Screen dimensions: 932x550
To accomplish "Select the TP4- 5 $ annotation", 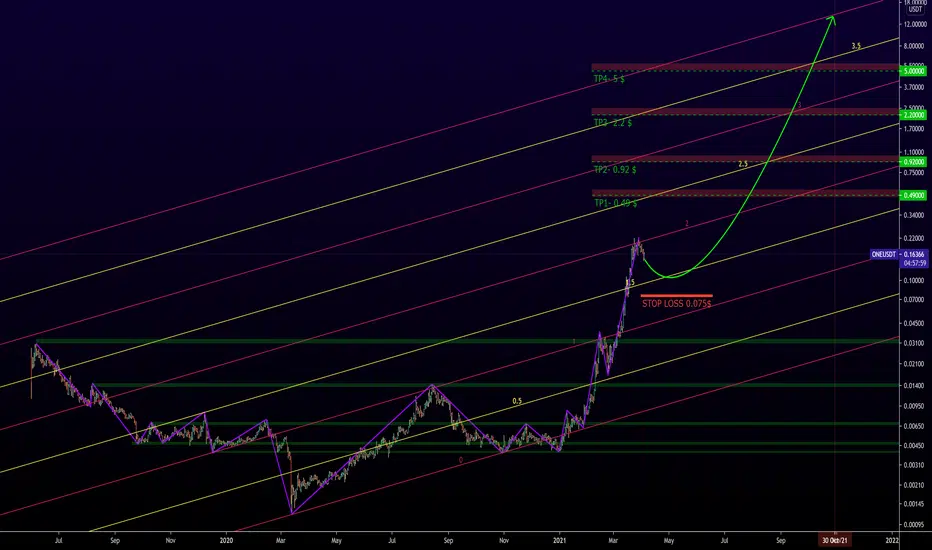I will 609,79.
